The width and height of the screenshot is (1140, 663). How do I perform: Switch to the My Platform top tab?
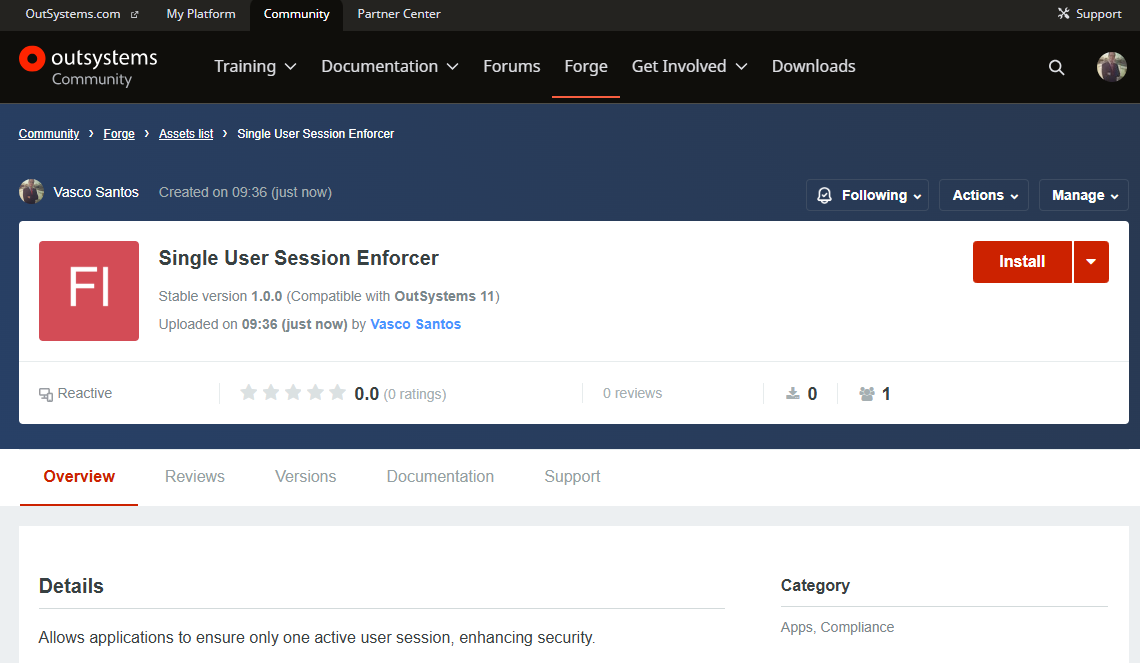(201, 14)
